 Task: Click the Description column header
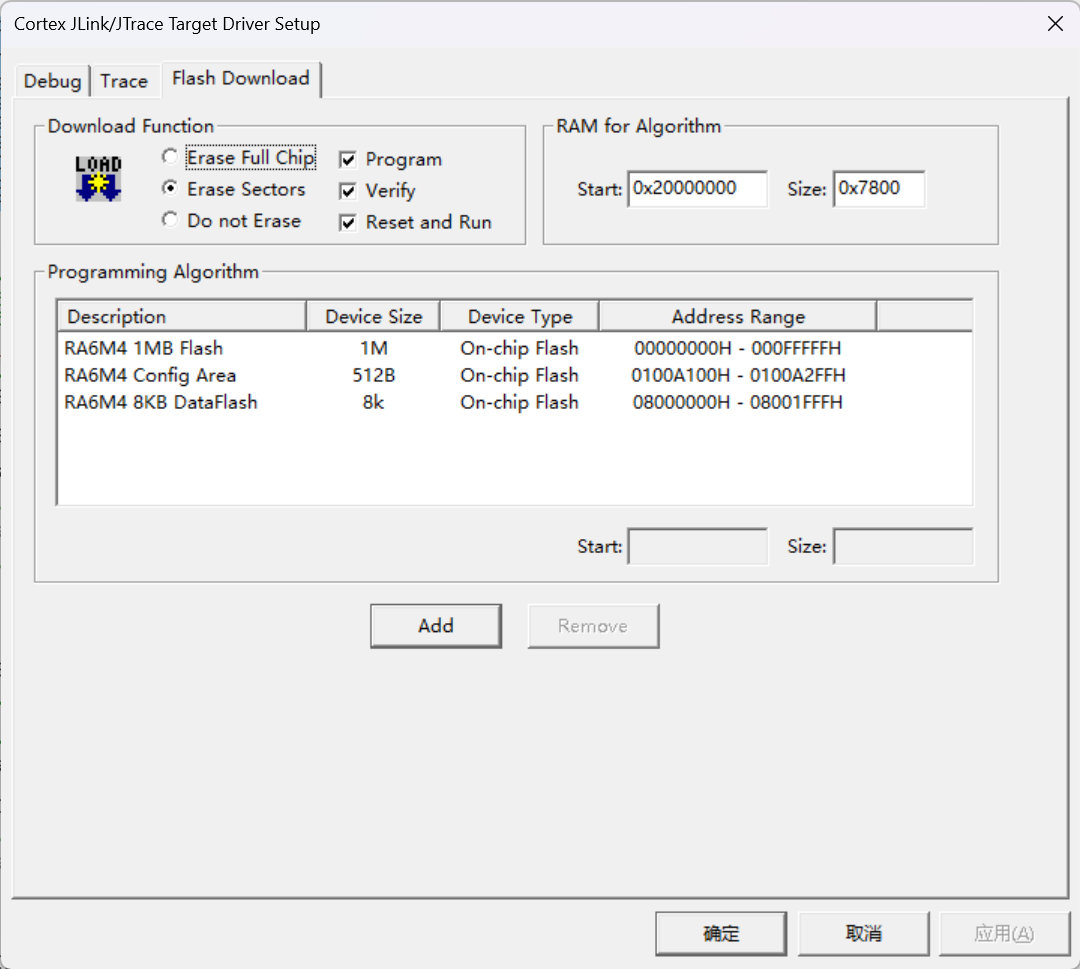(x=182, y=316)
